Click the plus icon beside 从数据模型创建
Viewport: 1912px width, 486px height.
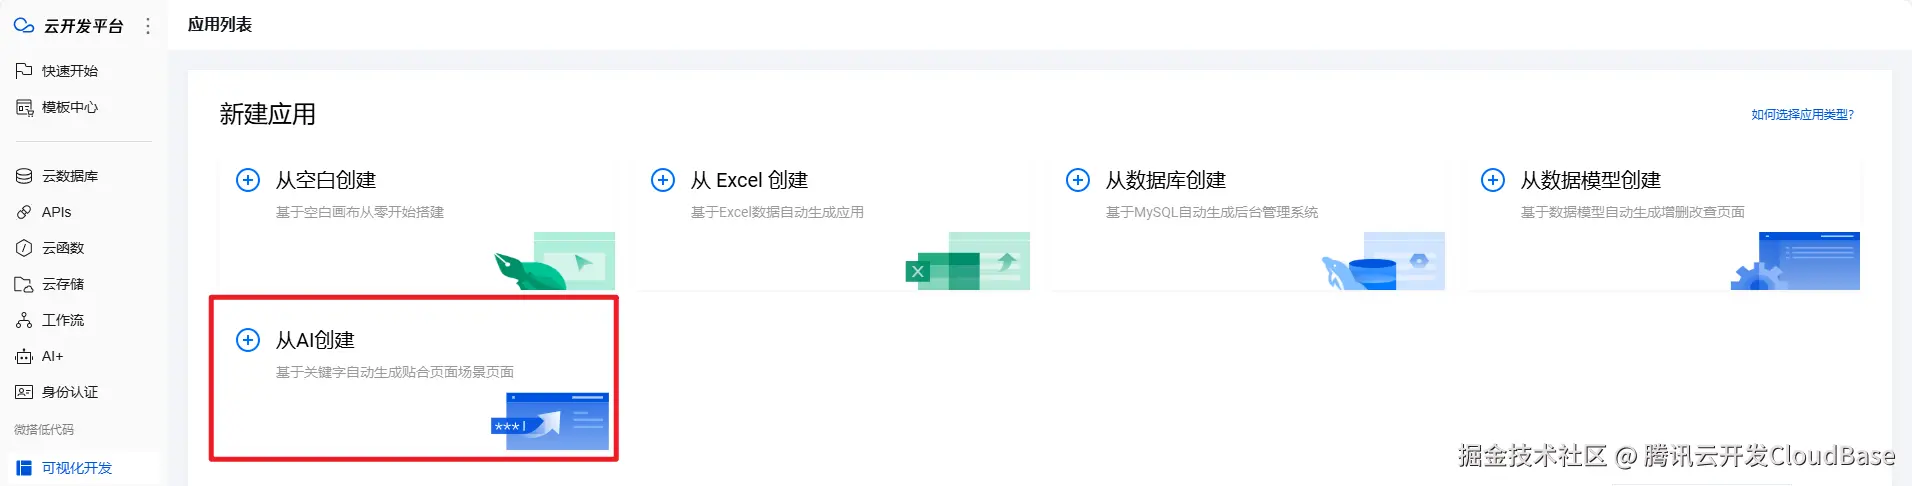pyautogui.click(x=1492, y=180)
